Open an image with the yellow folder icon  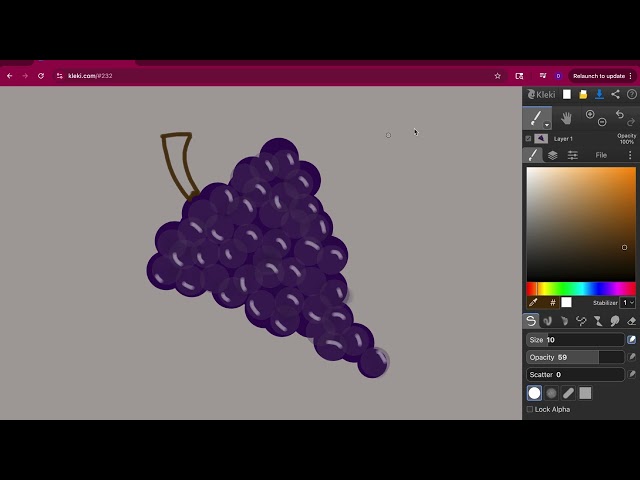point(583,95)
